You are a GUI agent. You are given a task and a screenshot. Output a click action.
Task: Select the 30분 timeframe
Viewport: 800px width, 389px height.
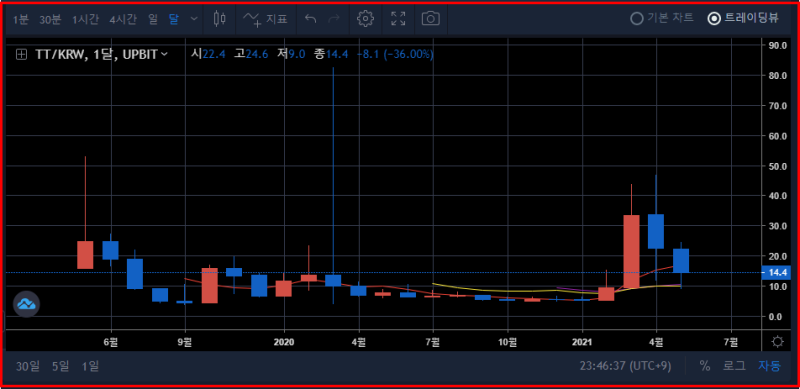tap(50, 19)
